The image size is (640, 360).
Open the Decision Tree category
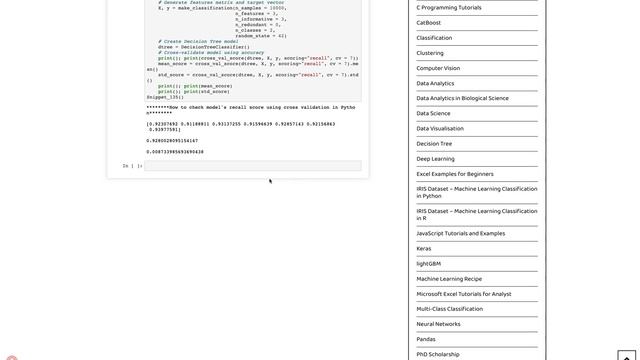pos(434,144)
